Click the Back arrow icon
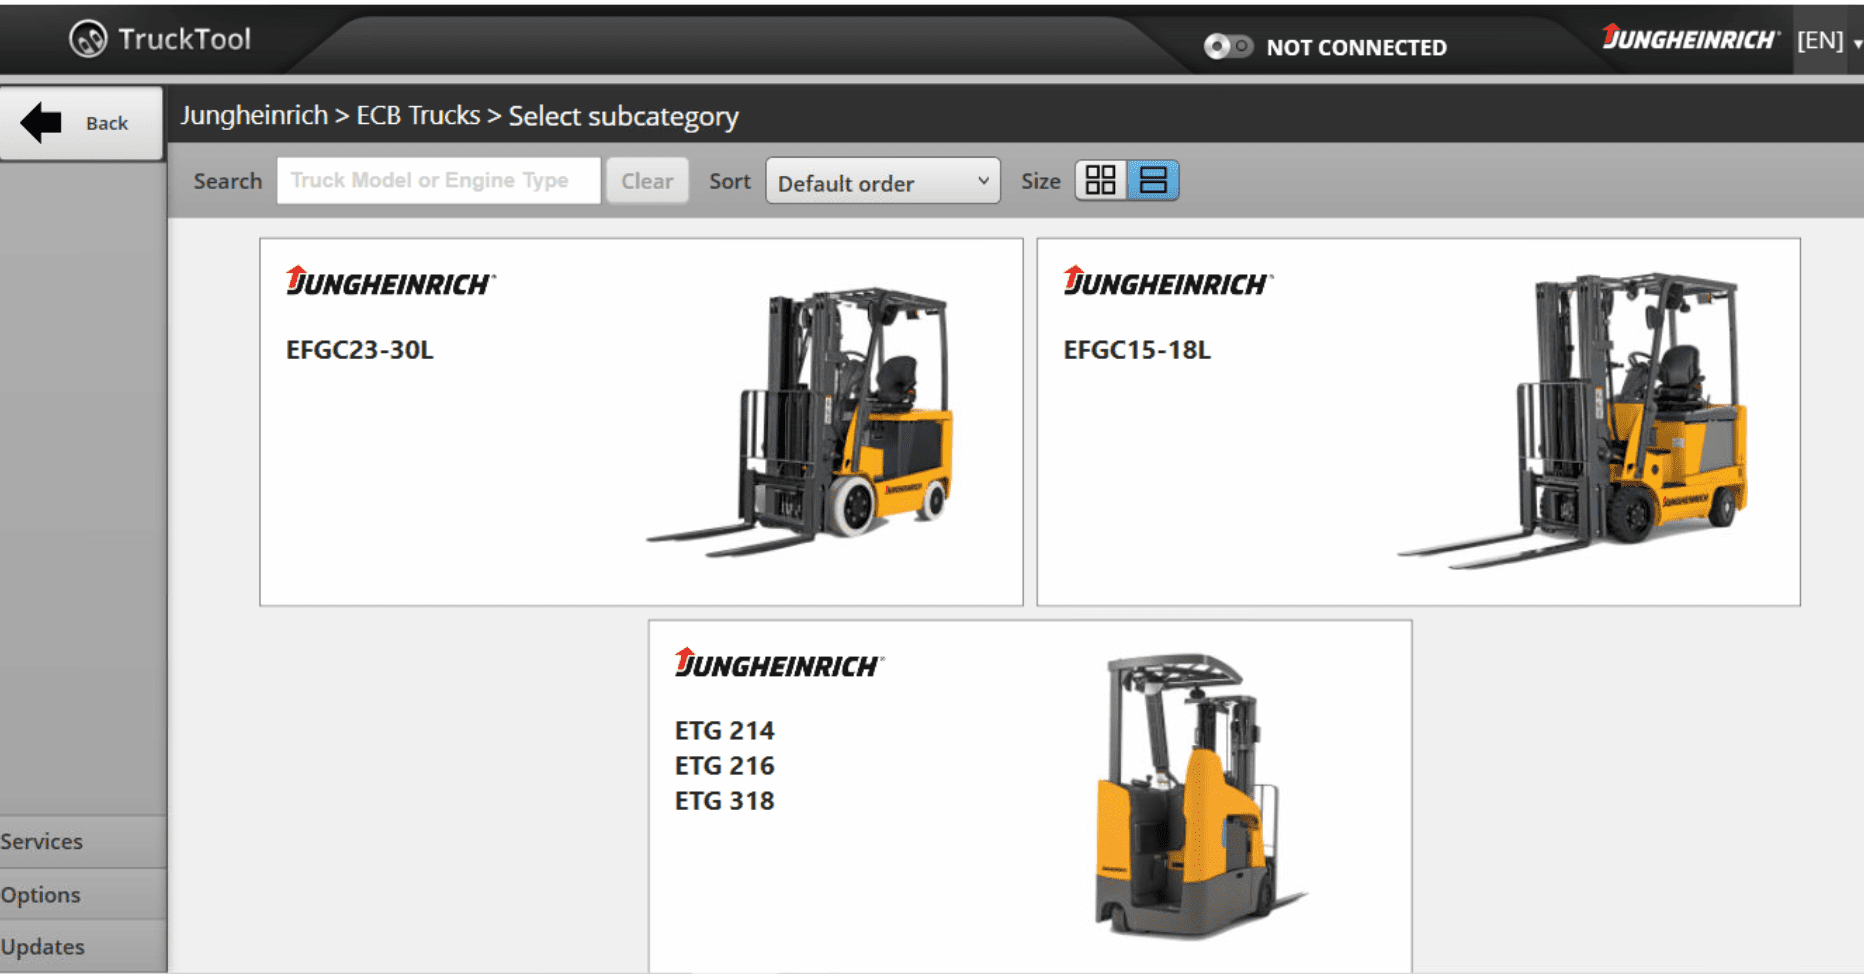Screen dimensions: 1864x974 point(38,121)
